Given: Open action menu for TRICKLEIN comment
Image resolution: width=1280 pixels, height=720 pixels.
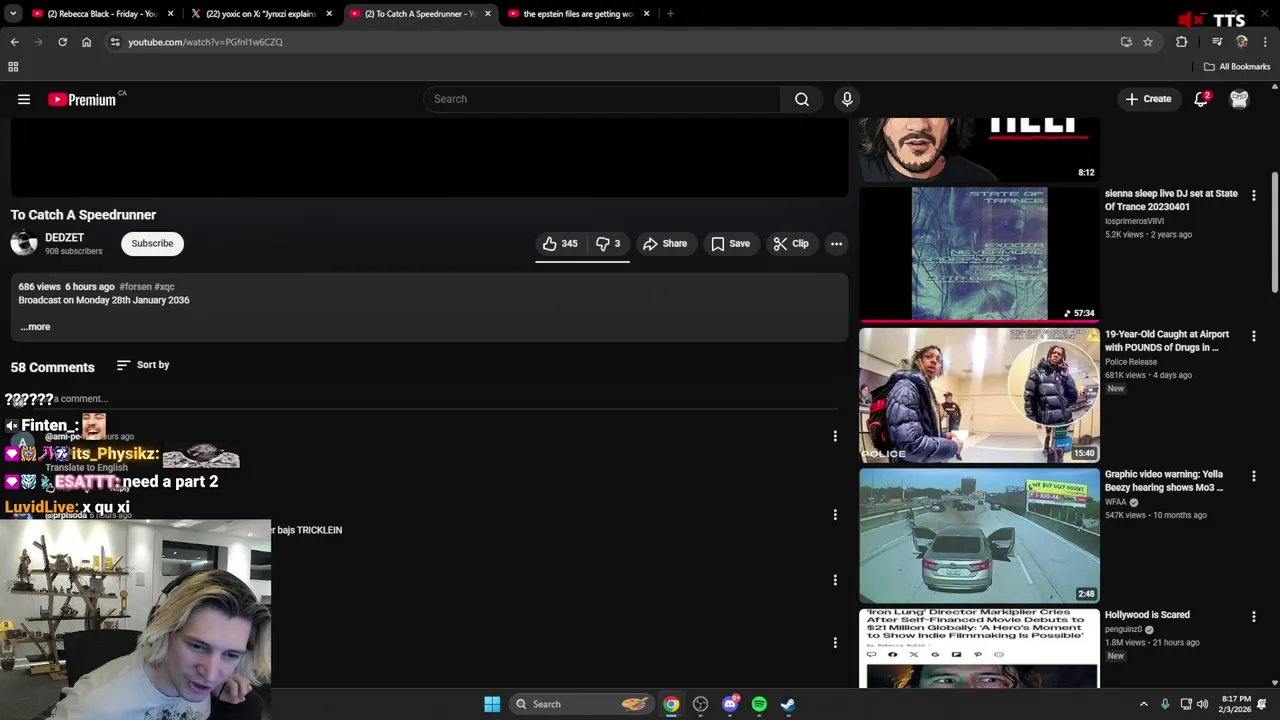Looking at the screenshot, I should [835, 515].
